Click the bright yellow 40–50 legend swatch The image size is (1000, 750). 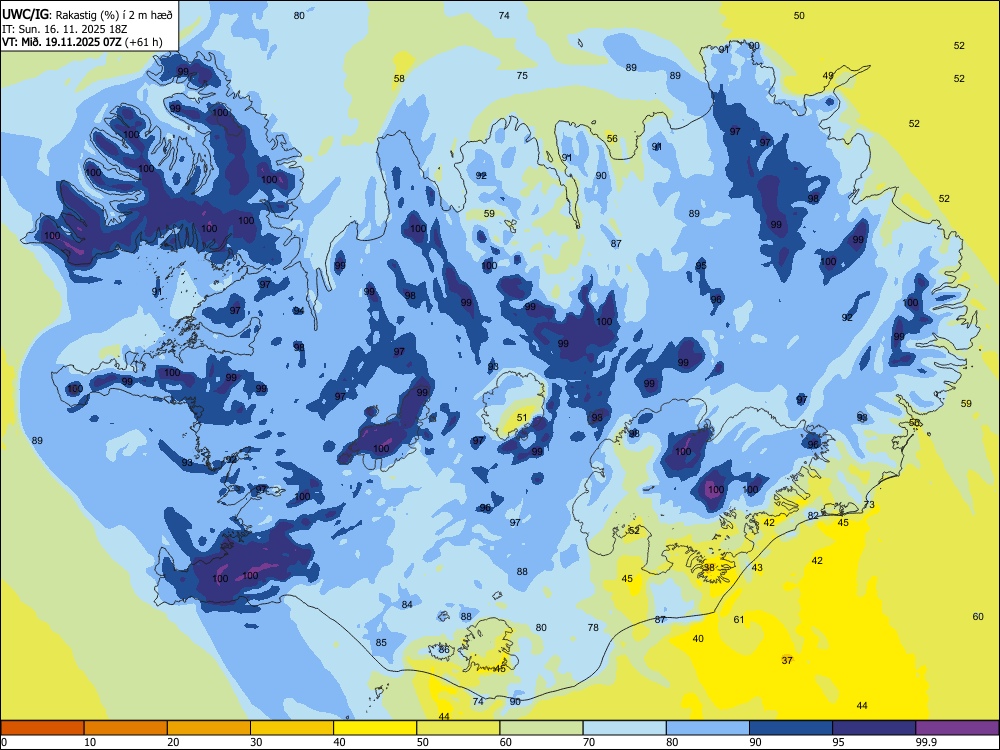pyautogui.click(x=375, y=728)
